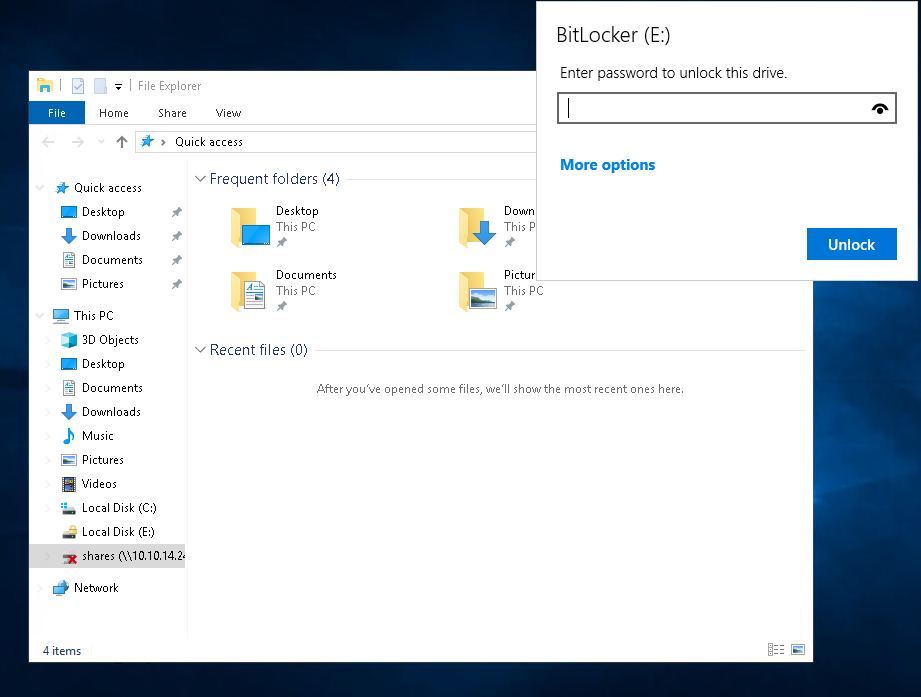This screenshot has width=921, height=697.
Task: Click the Up arrow navigation button
Action: 122,142
